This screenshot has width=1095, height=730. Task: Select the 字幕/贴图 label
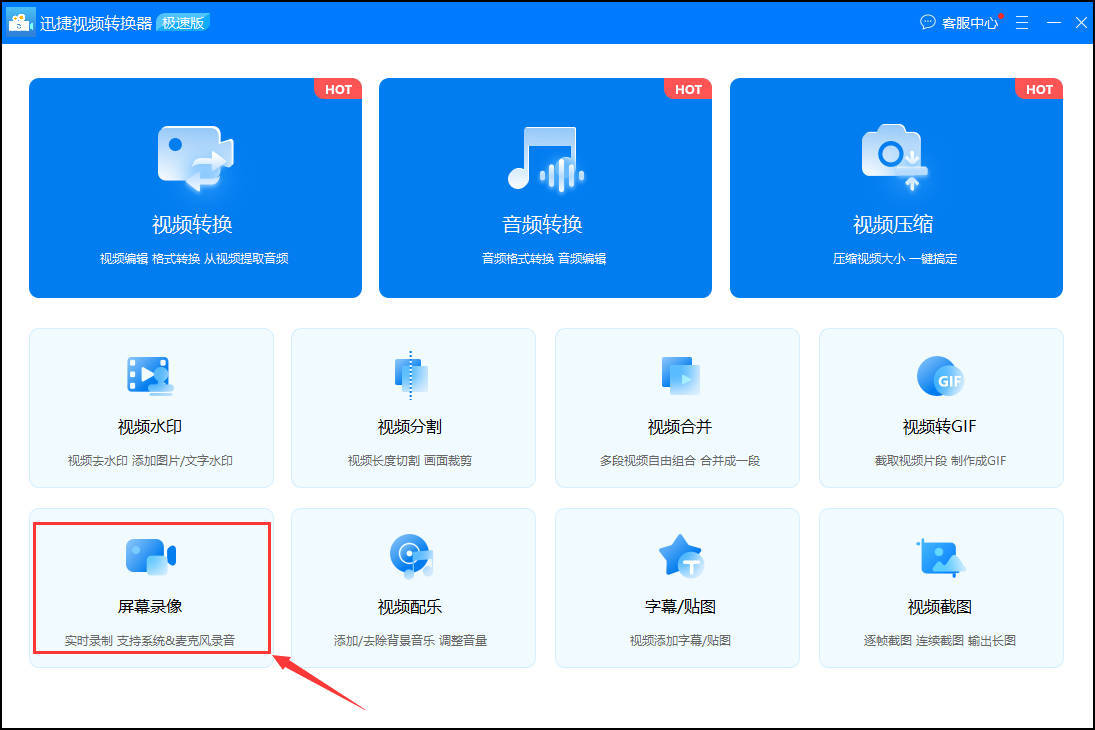click(680, 607)
